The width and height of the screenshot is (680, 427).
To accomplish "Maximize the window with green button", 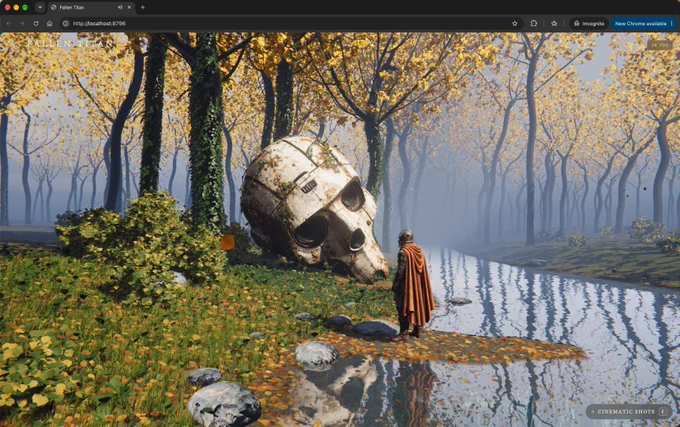I will click(x=25, y=7).
